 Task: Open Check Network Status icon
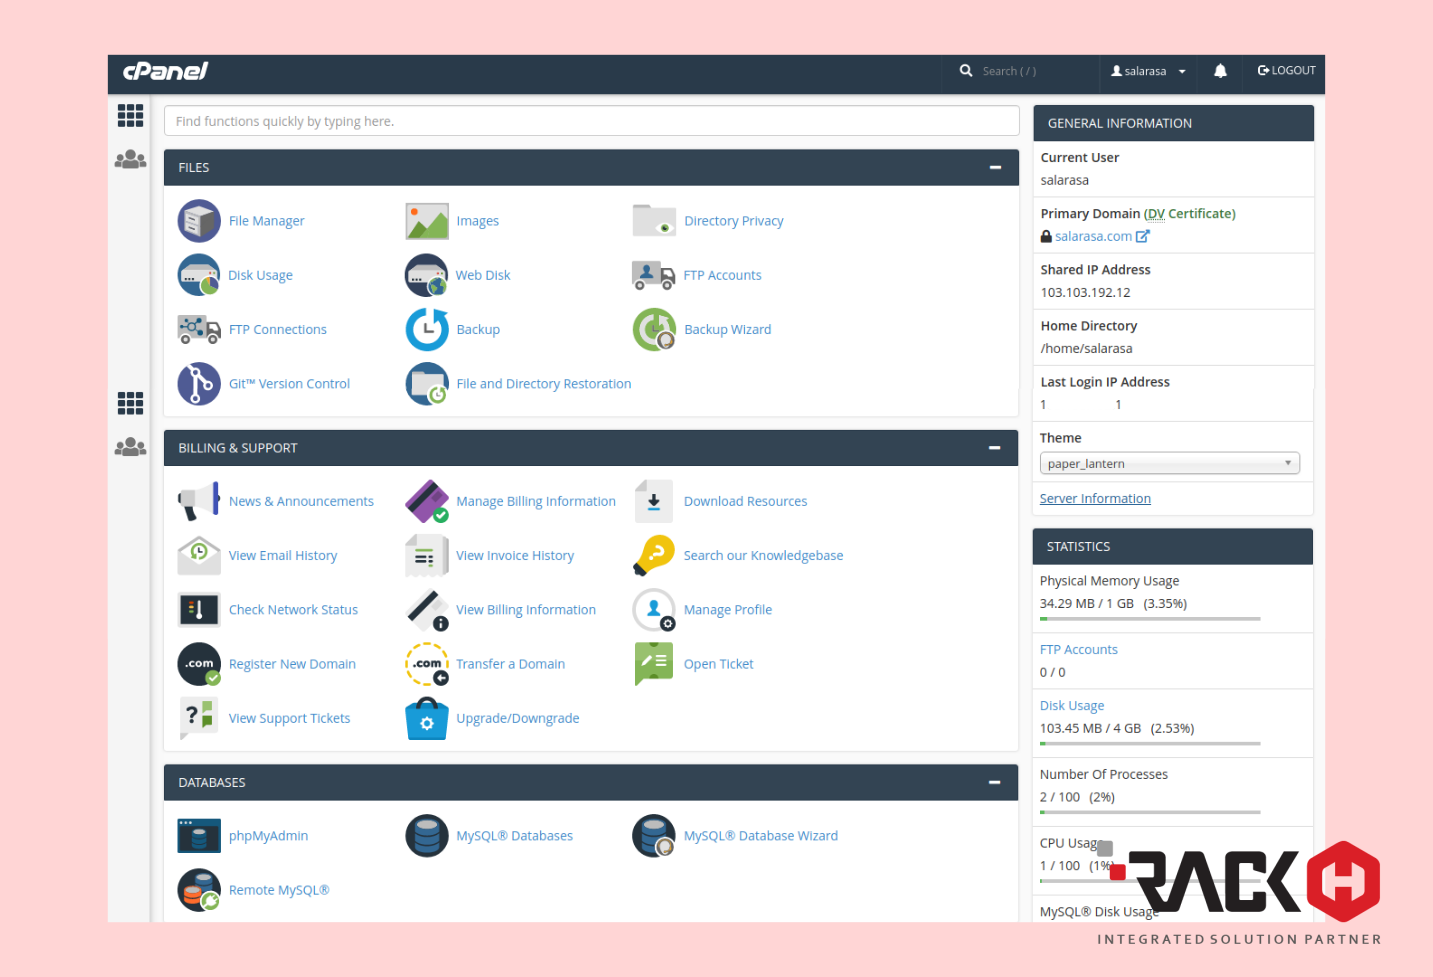point(199,609)
